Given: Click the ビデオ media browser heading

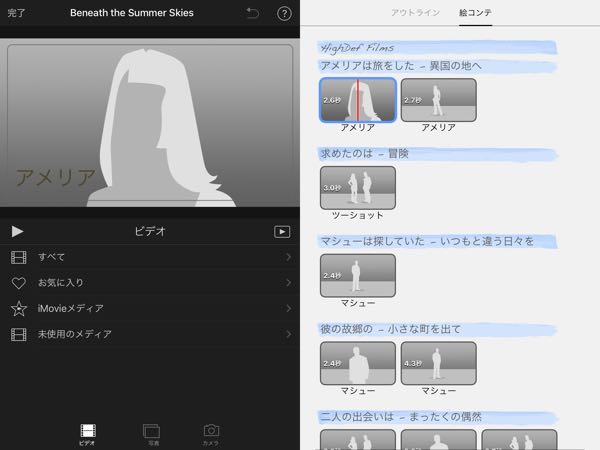Looking at the screenshot, I should click(150, 232).
